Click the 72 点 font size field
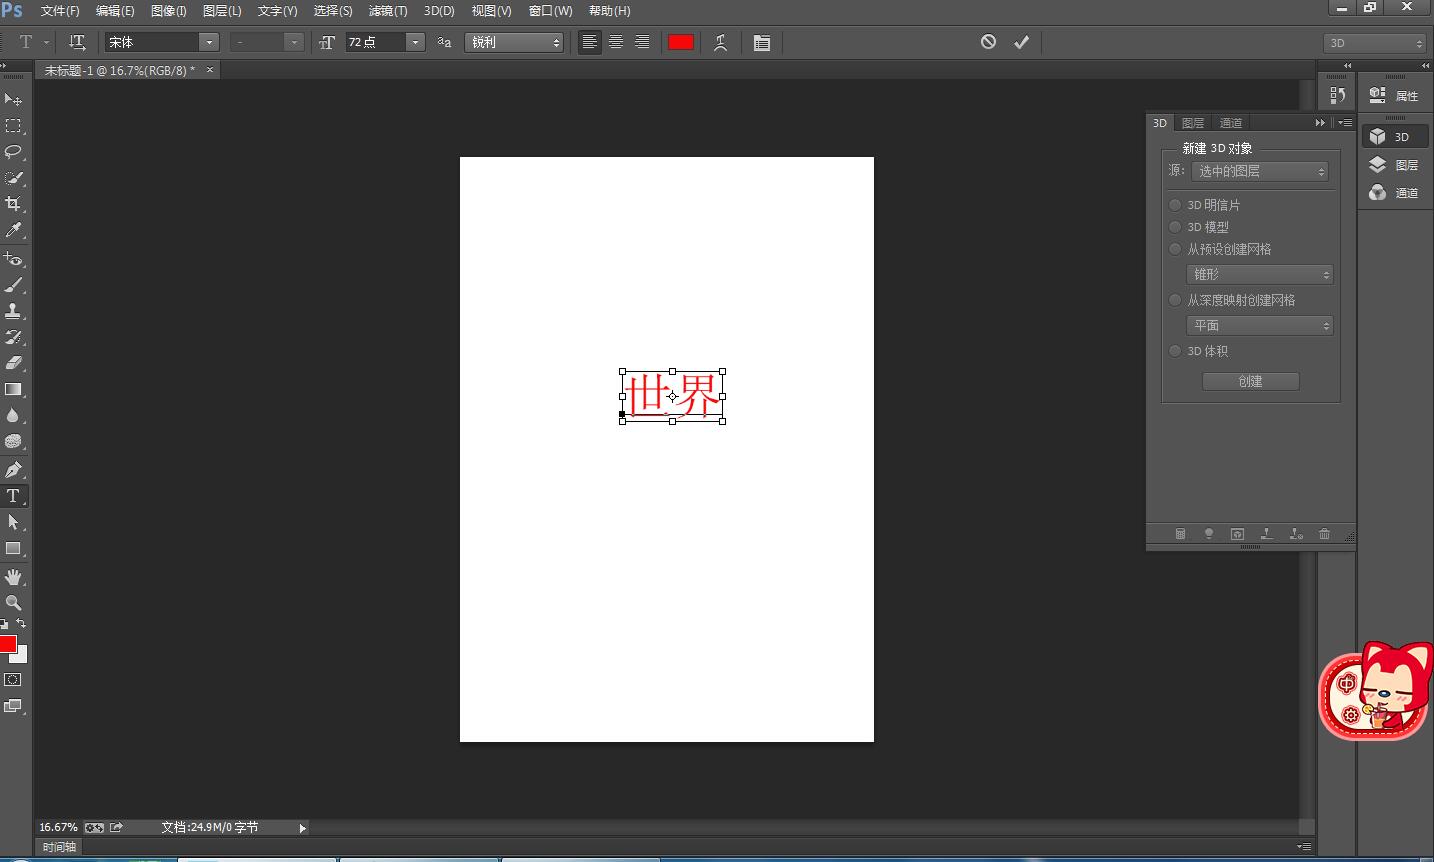The image size is (1434, 862). click(375, 42)
